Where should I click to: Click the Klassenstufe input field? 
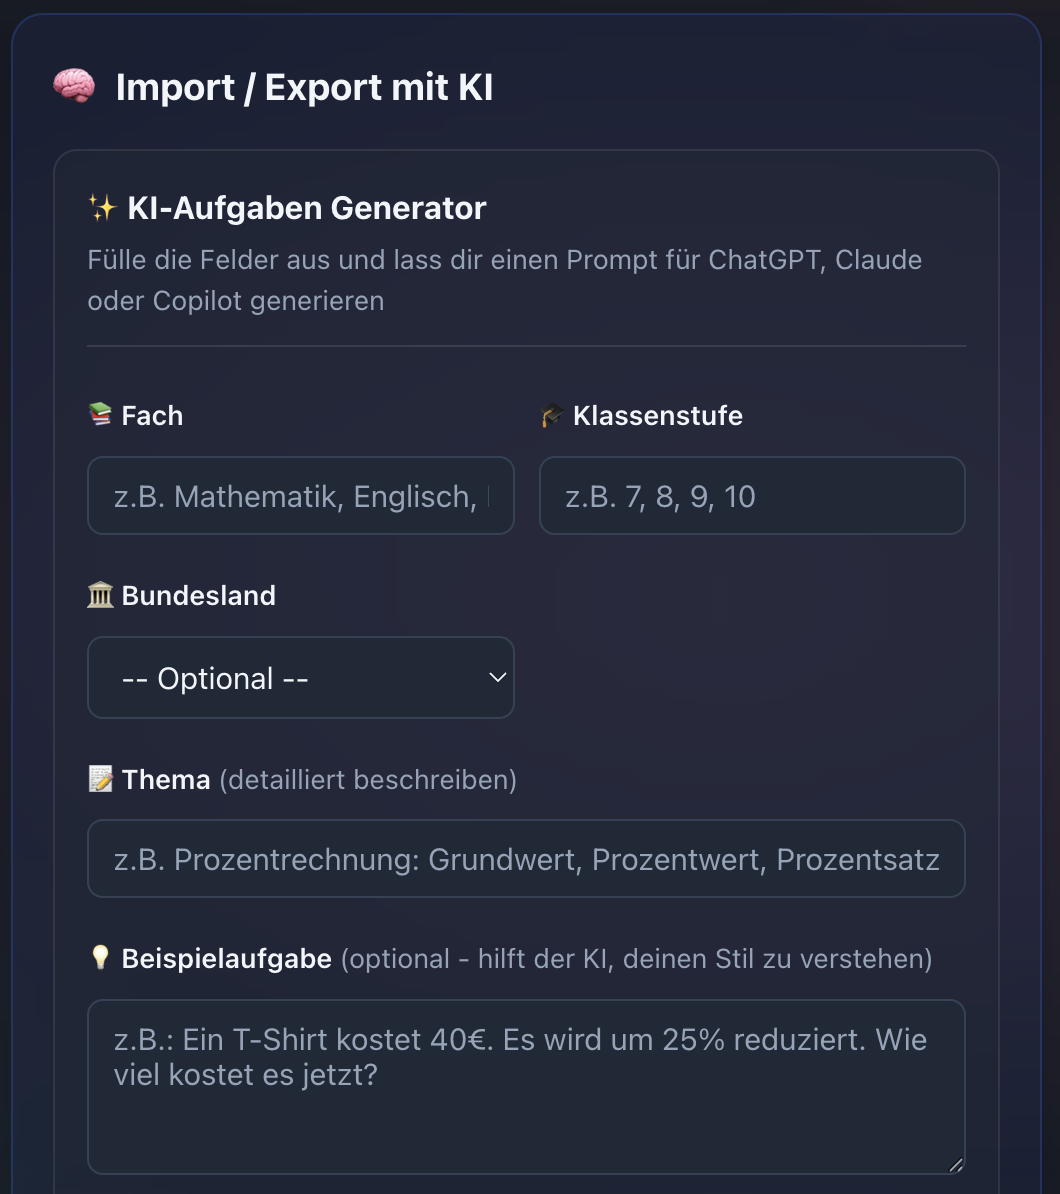click(752, 495)
